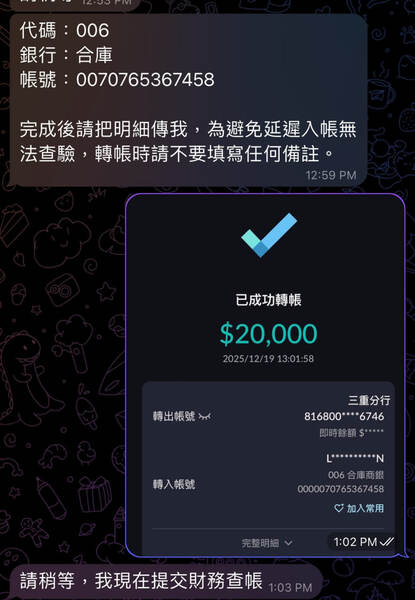Click the 三重分行 branch label
Screen dimensions: 415x600
pyautogui.click(x=369, y=400)
